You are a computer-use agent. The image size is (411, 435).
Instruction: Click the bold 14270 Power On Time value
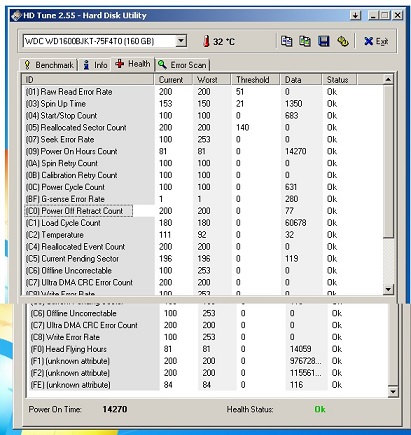pyautogui.click(x=115, y=409)
